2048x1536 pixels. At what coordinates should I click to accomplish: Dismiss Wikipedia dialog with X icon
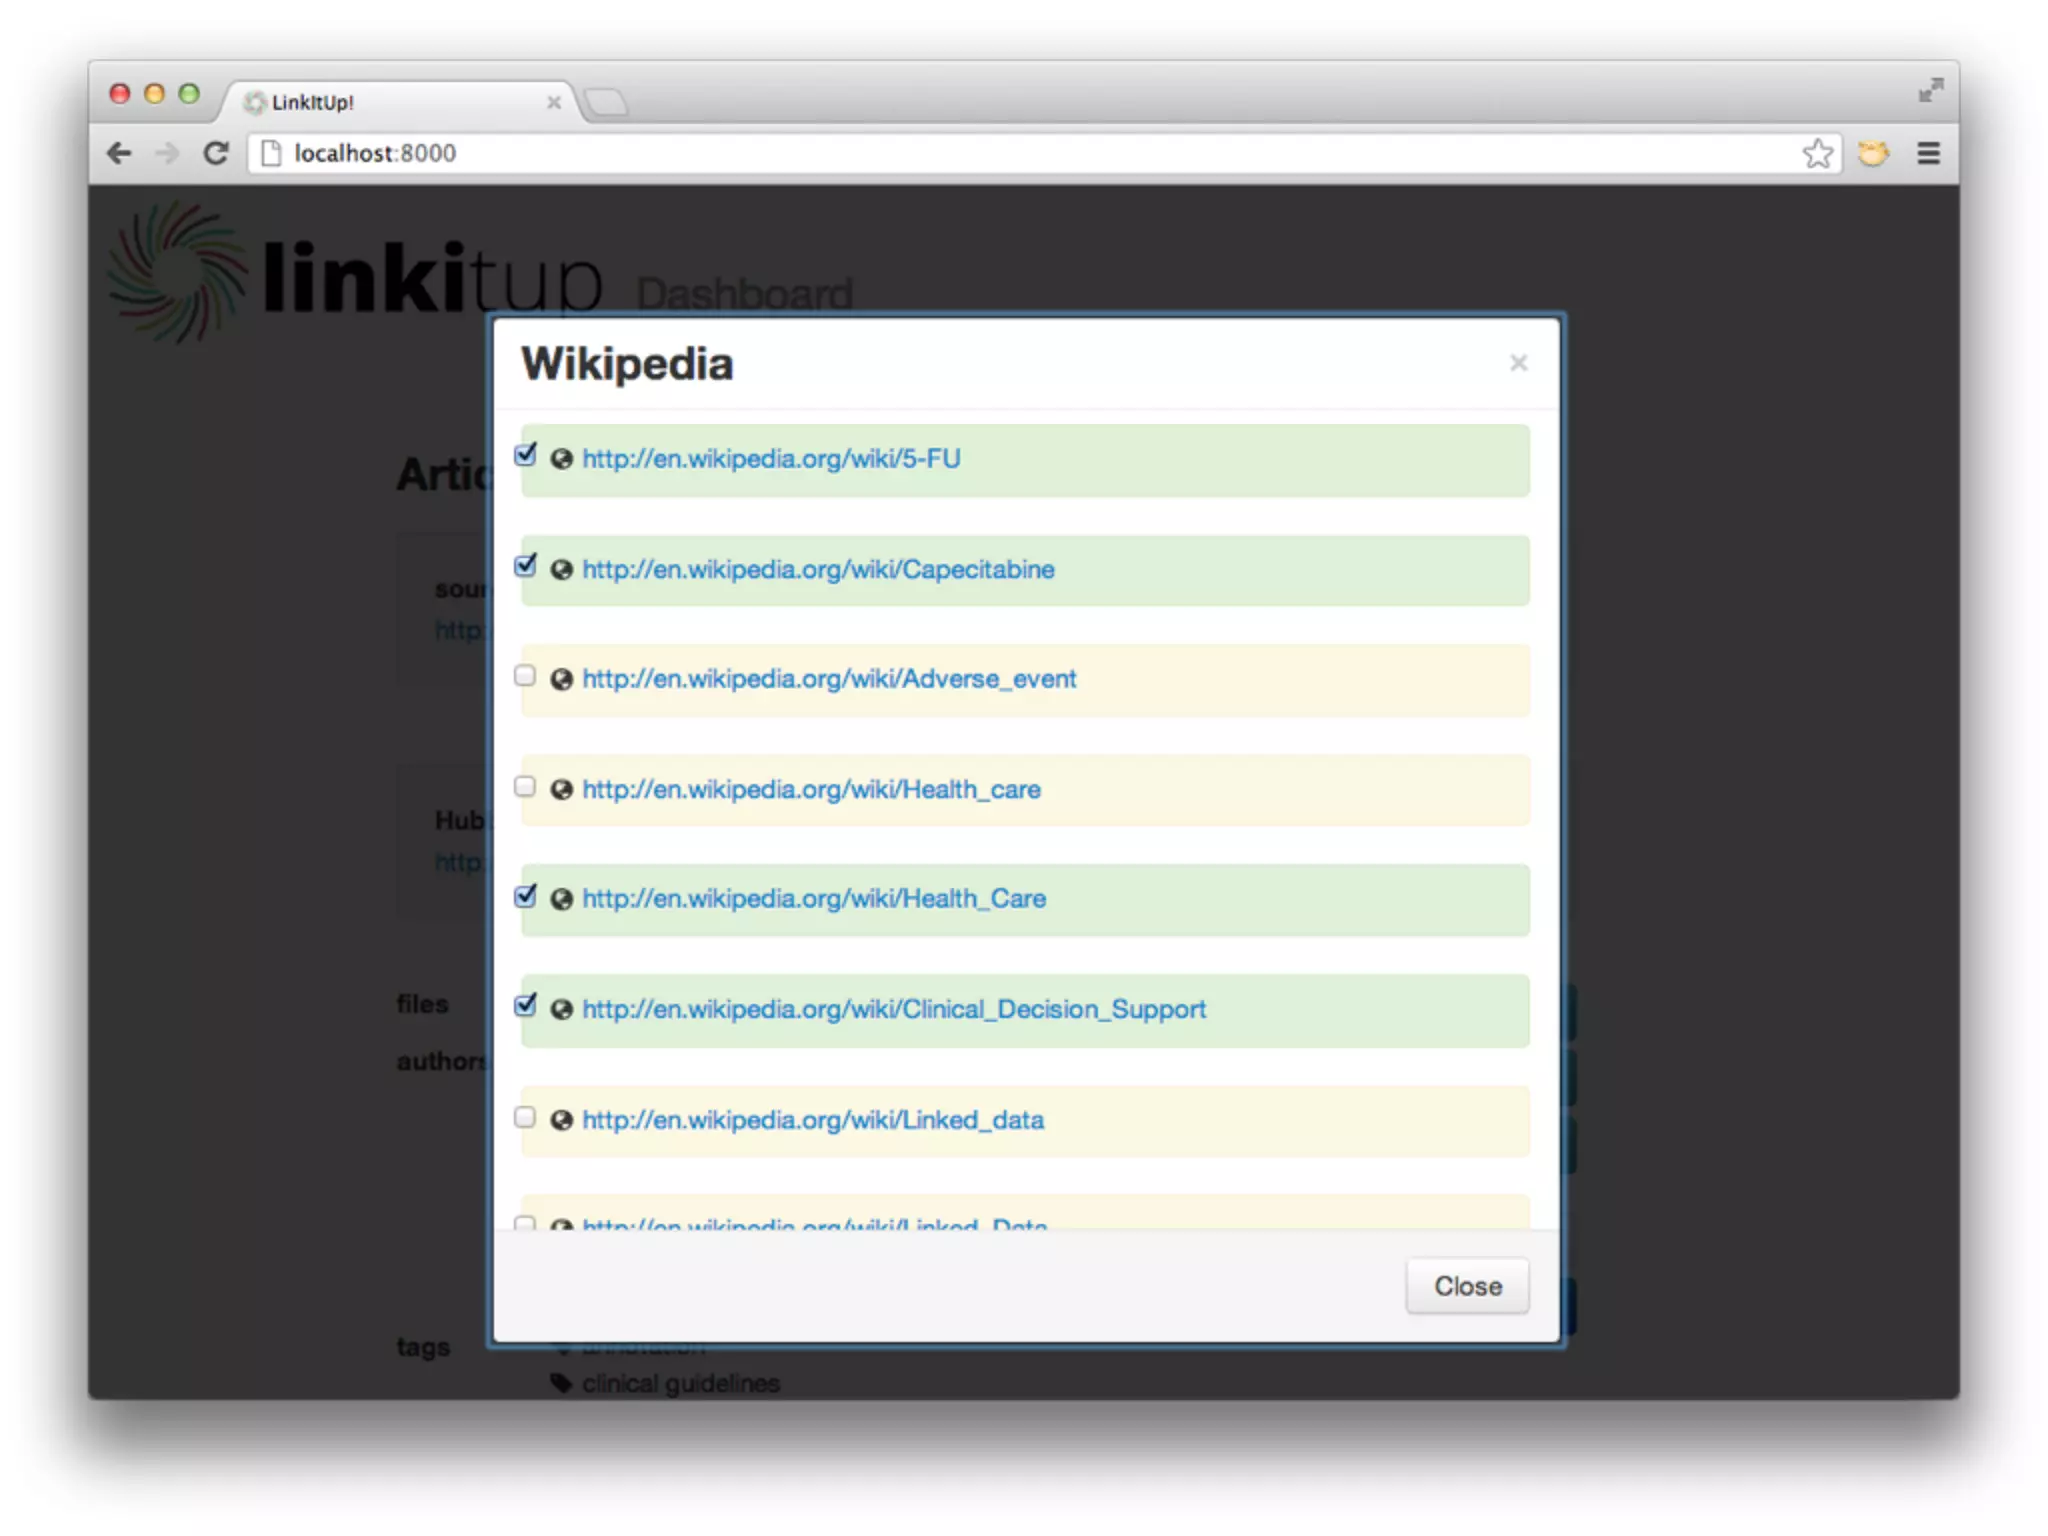point(1518,363)
